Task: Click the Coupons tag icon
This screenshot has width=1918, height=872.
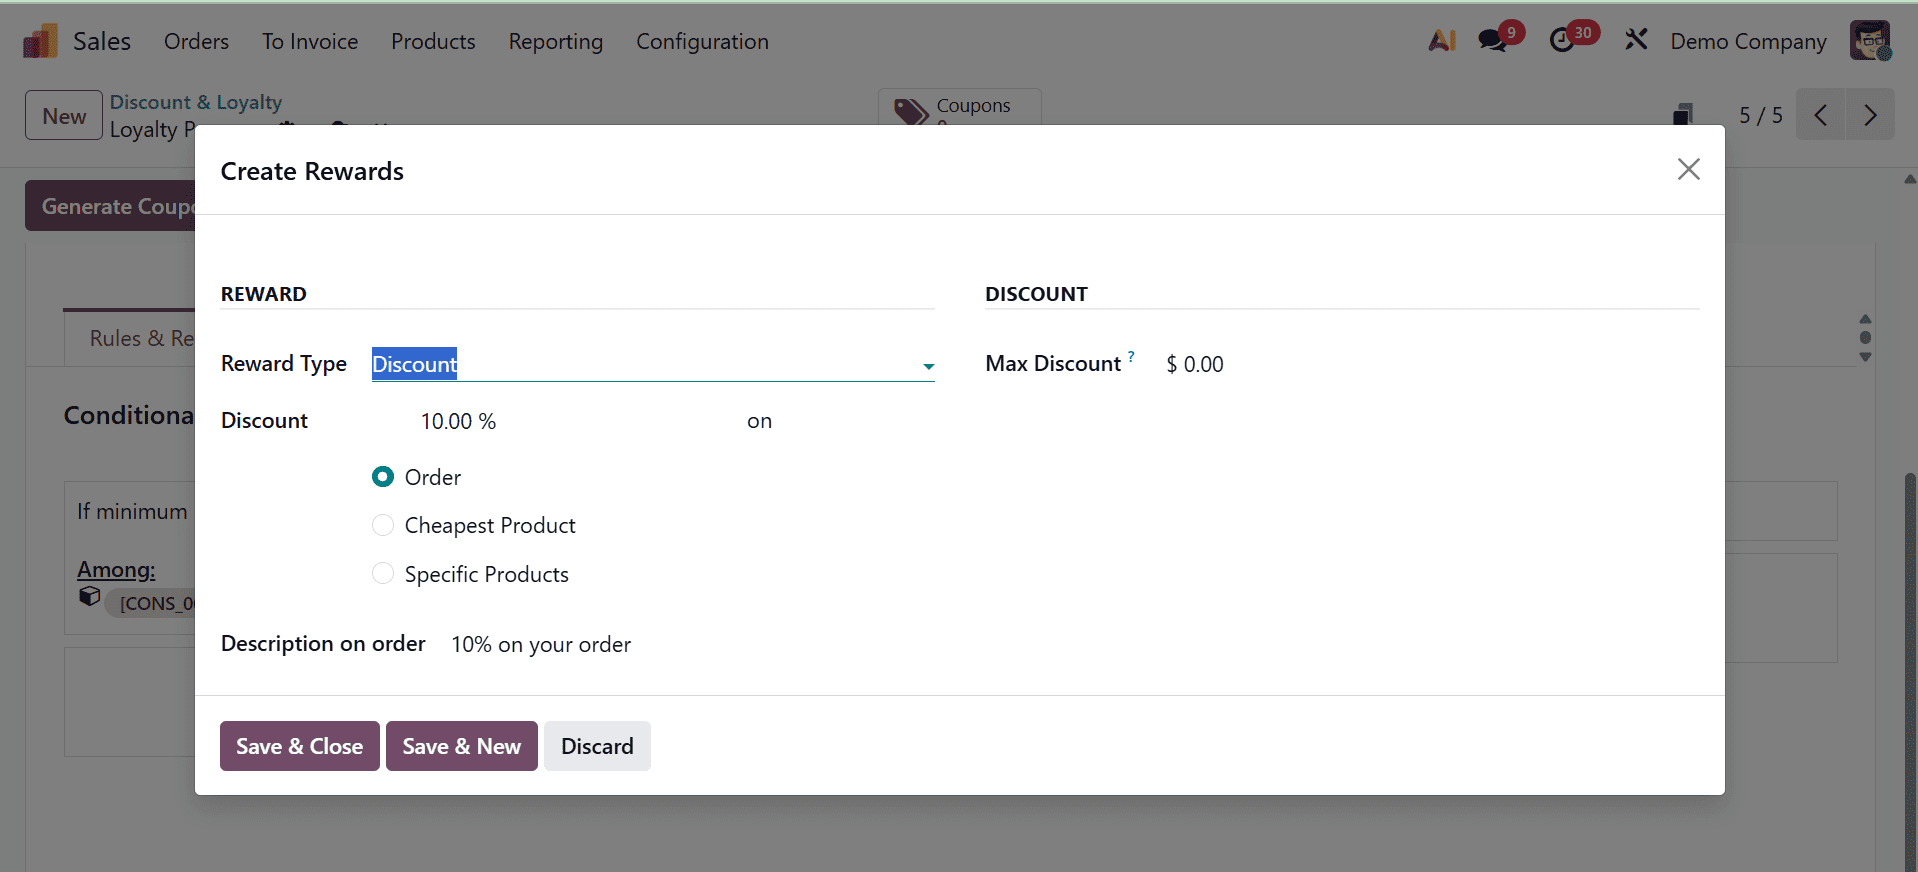Action: pyautogui.click(x=909, y=112)
